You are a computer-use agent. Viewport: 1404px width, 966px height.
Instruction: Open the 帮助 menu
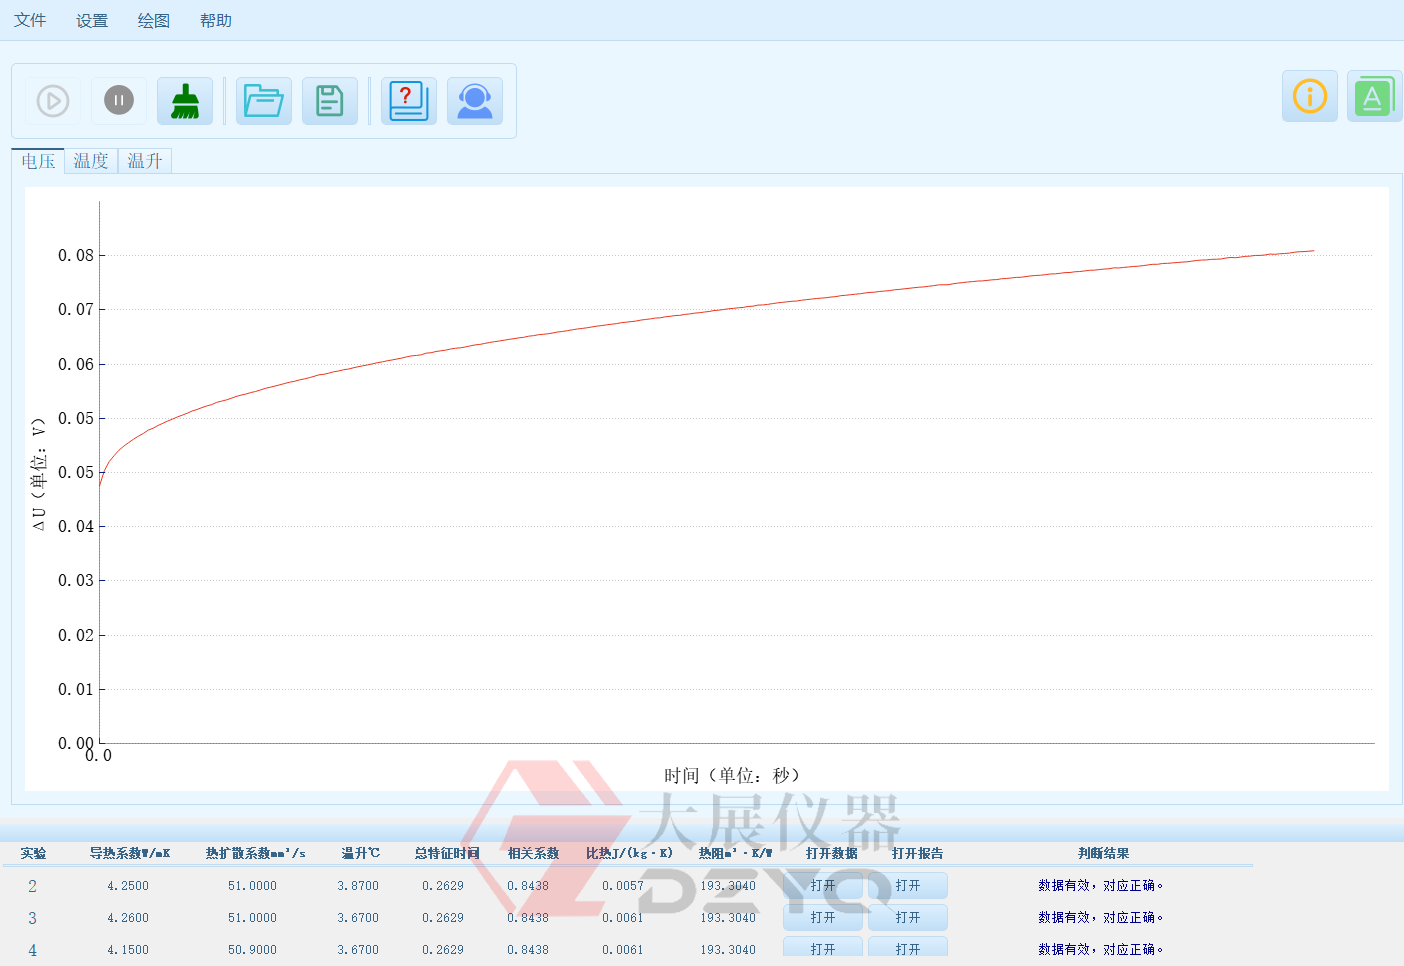[216, 20]
